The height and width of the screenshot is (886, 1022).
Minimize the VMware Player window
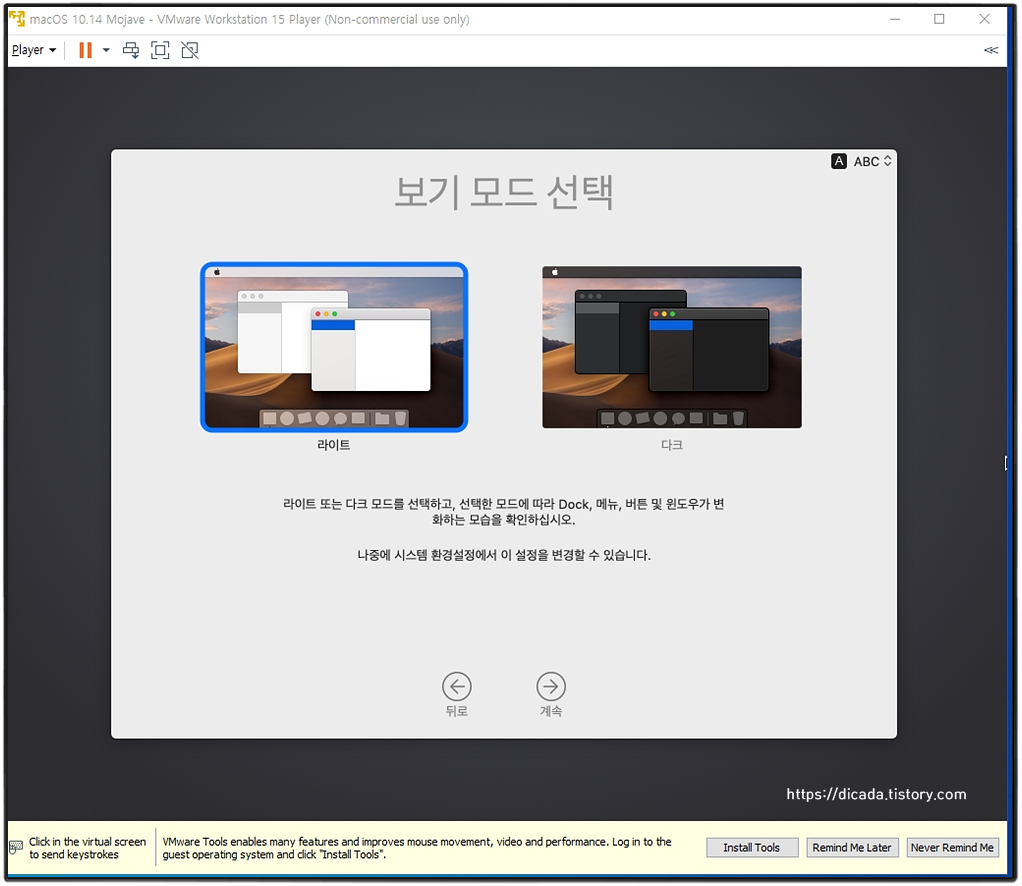point(895,19)
